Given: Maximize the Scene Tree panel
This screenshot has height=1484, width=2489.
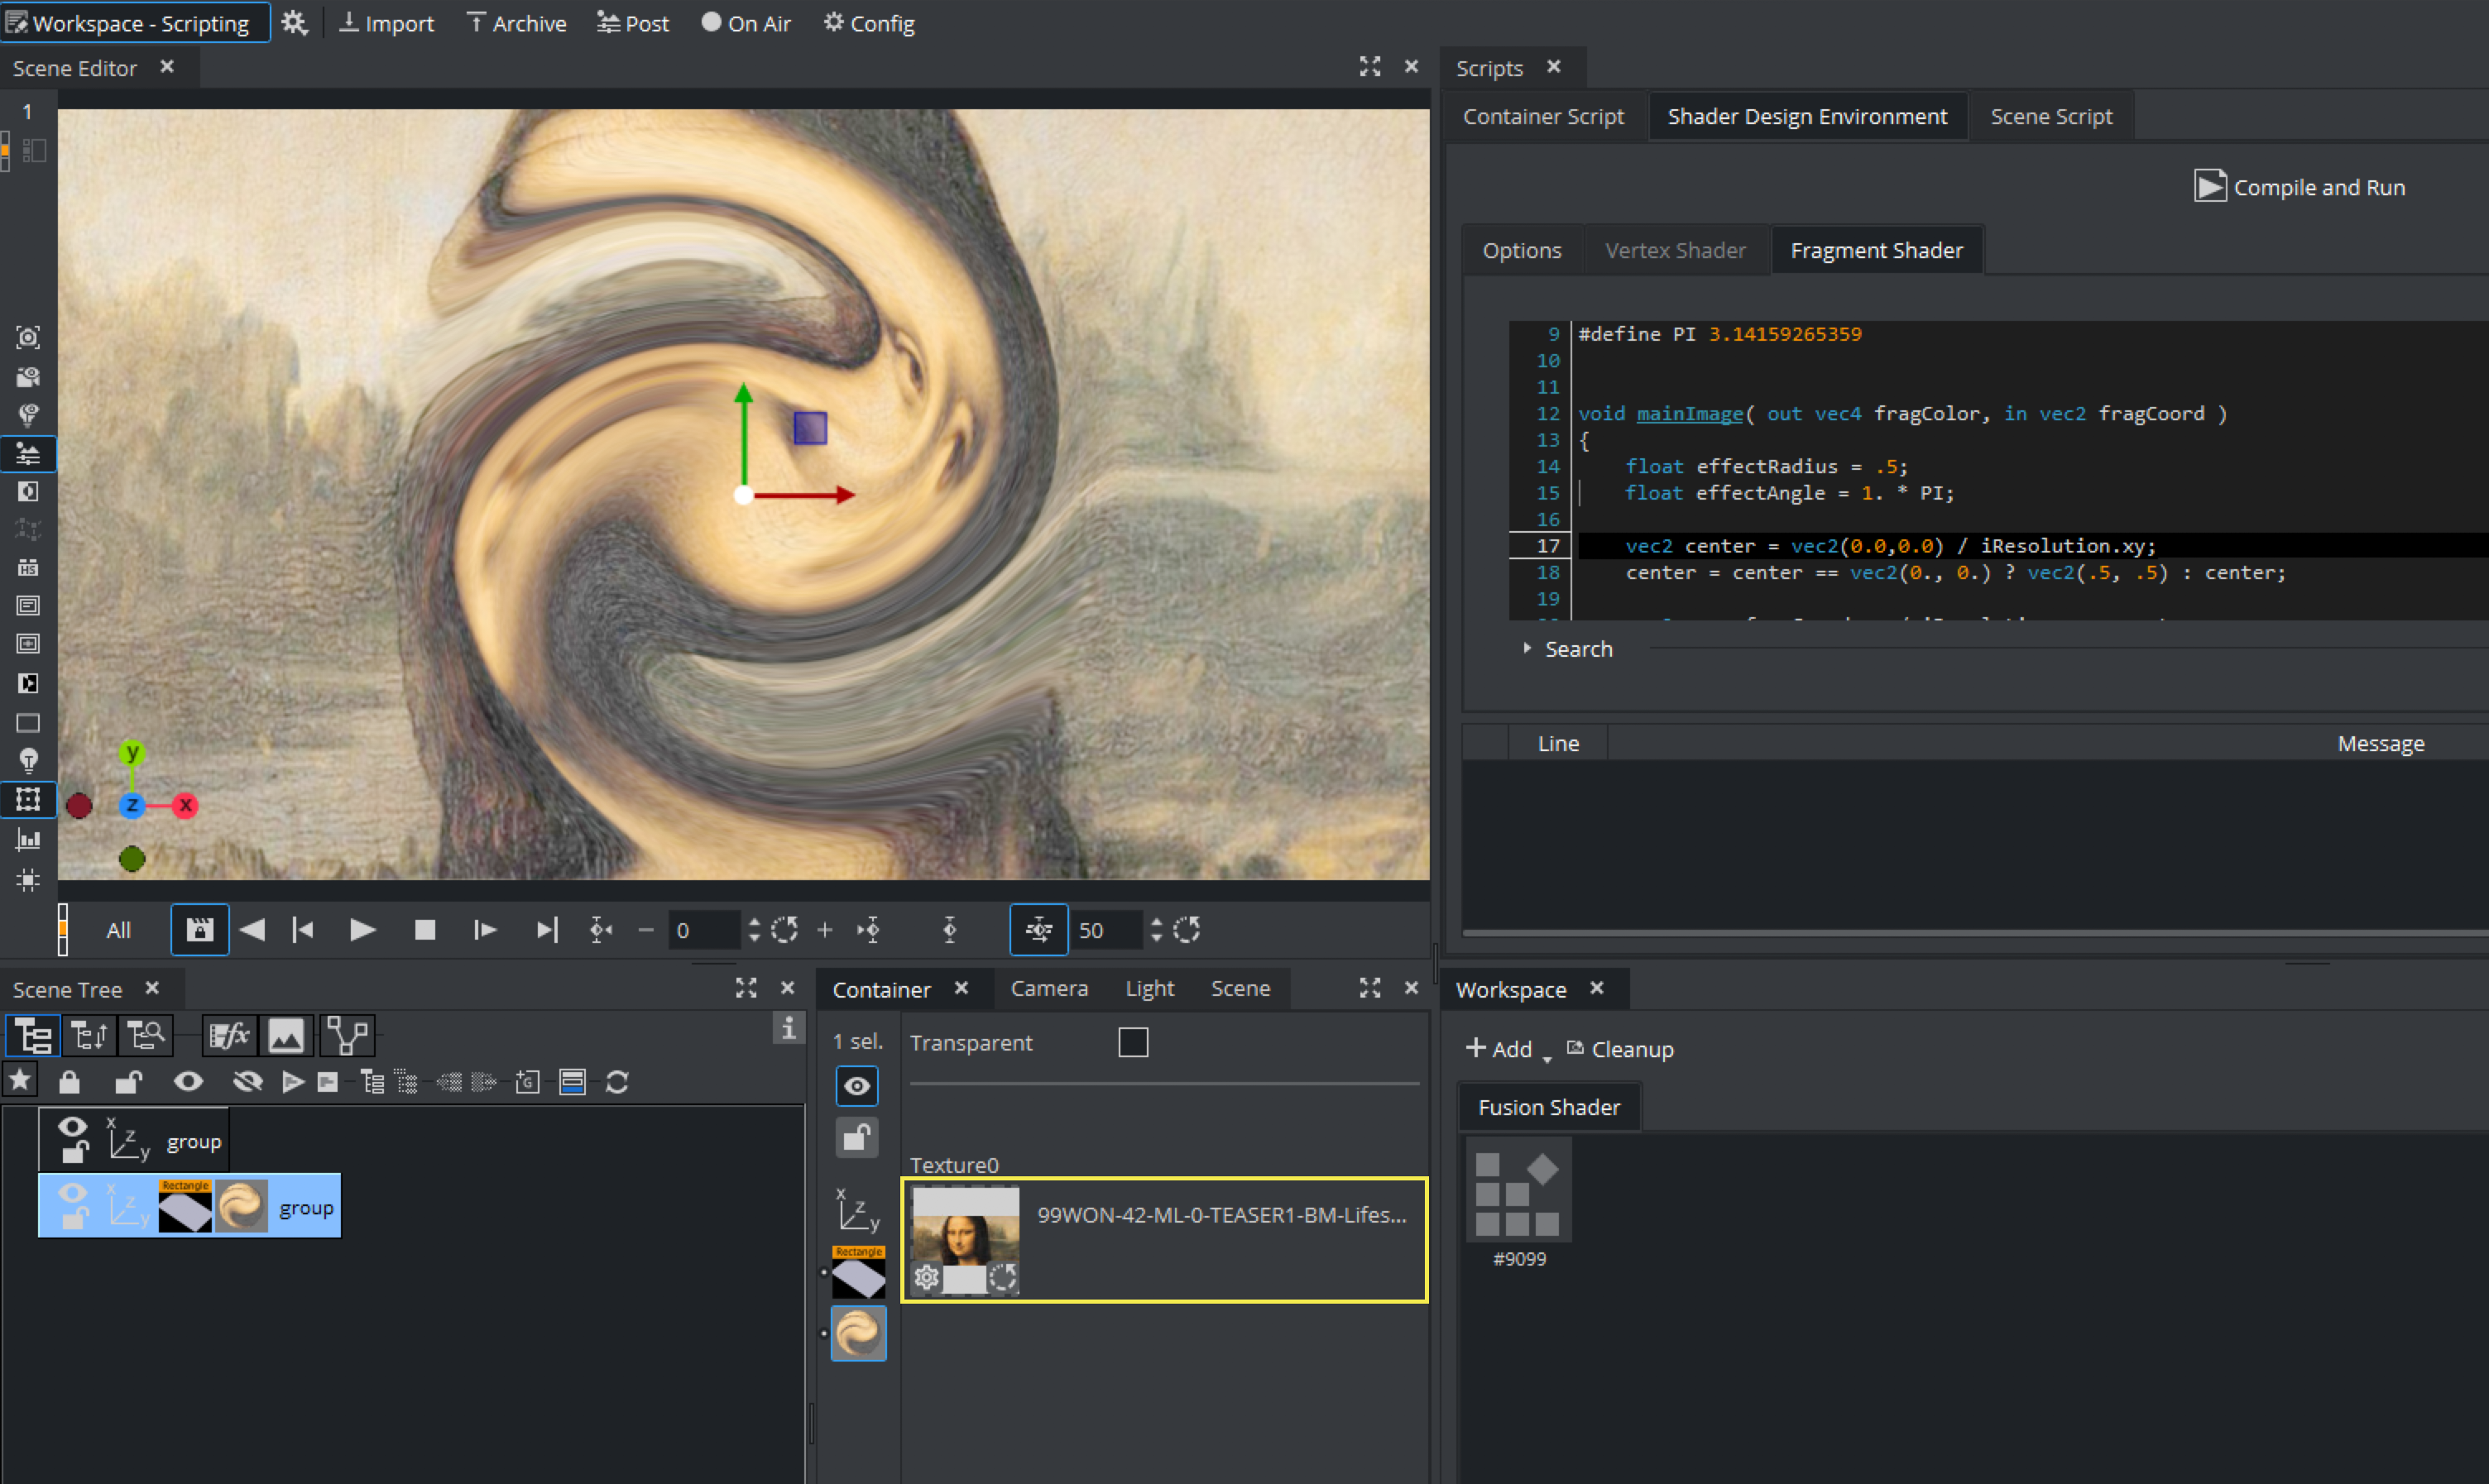Looking at the screenshot, I should click(746, 988).
